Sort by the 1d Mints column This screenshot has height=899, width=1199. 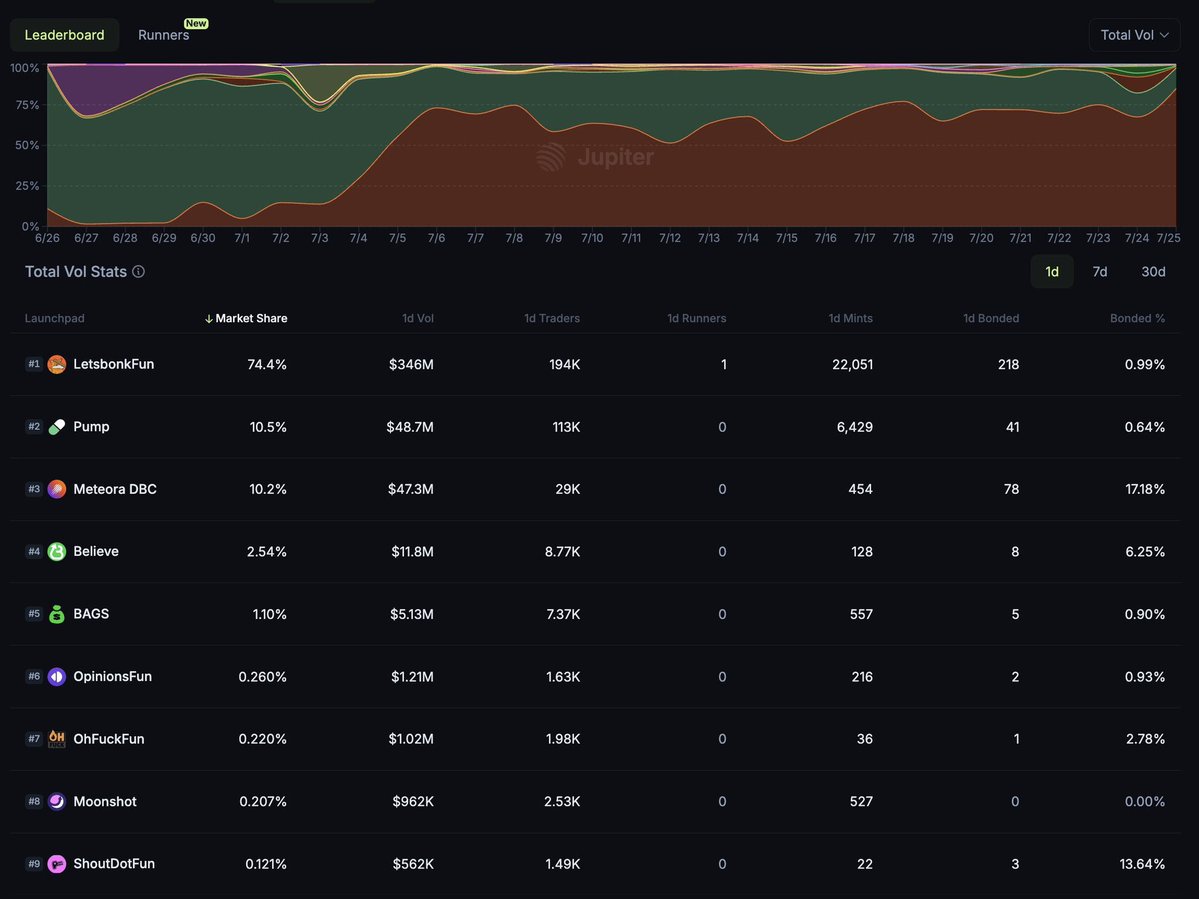tap(850, 319)
